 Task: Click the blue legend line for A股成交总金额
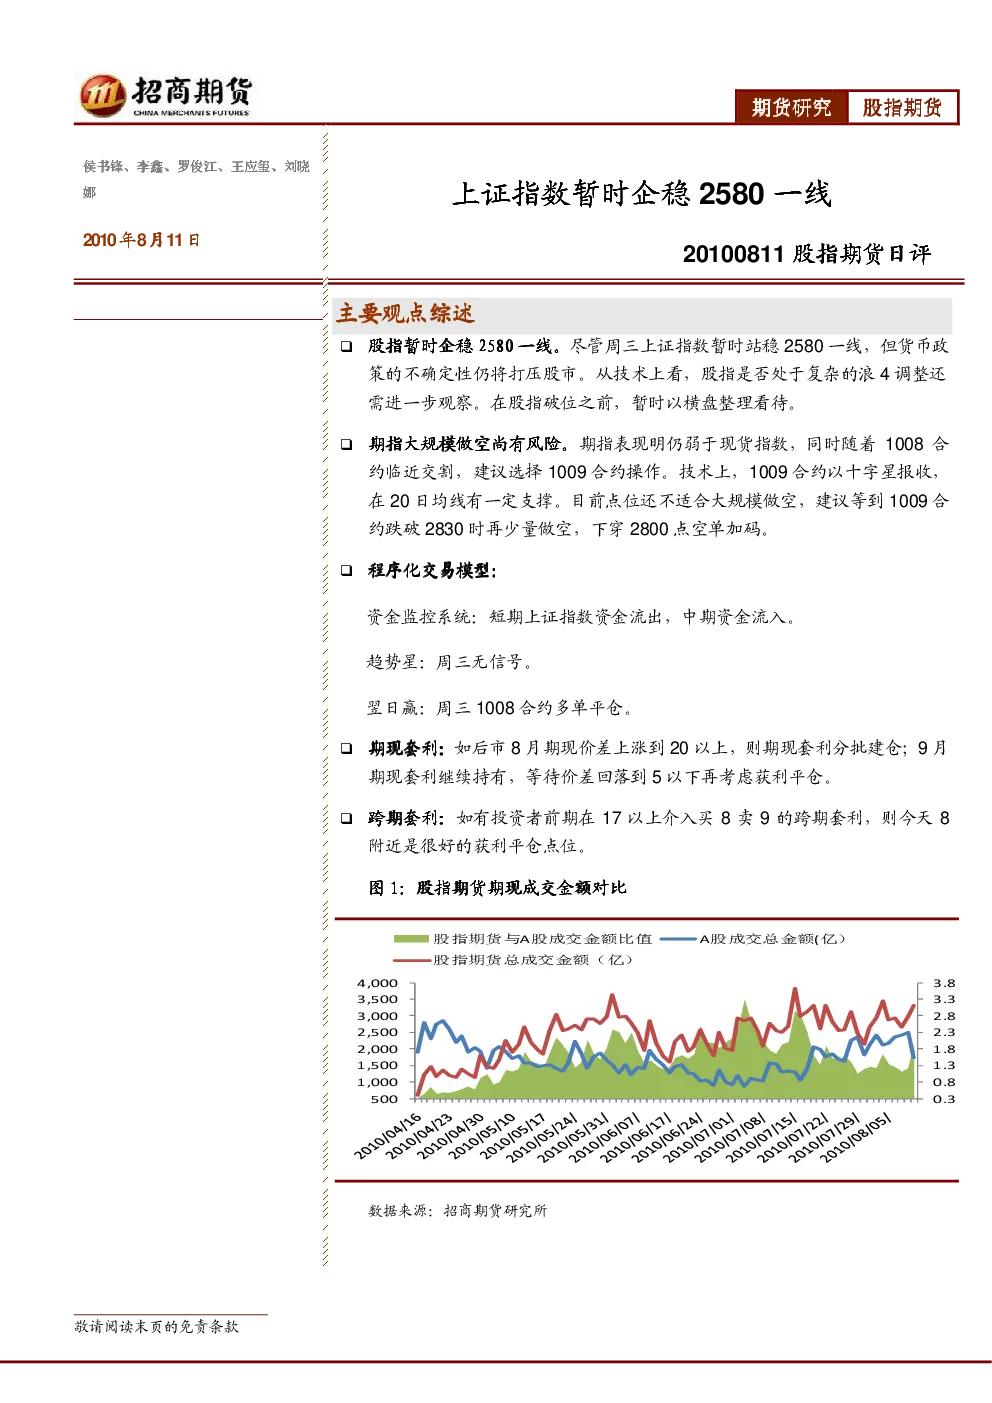pos(678,939)
